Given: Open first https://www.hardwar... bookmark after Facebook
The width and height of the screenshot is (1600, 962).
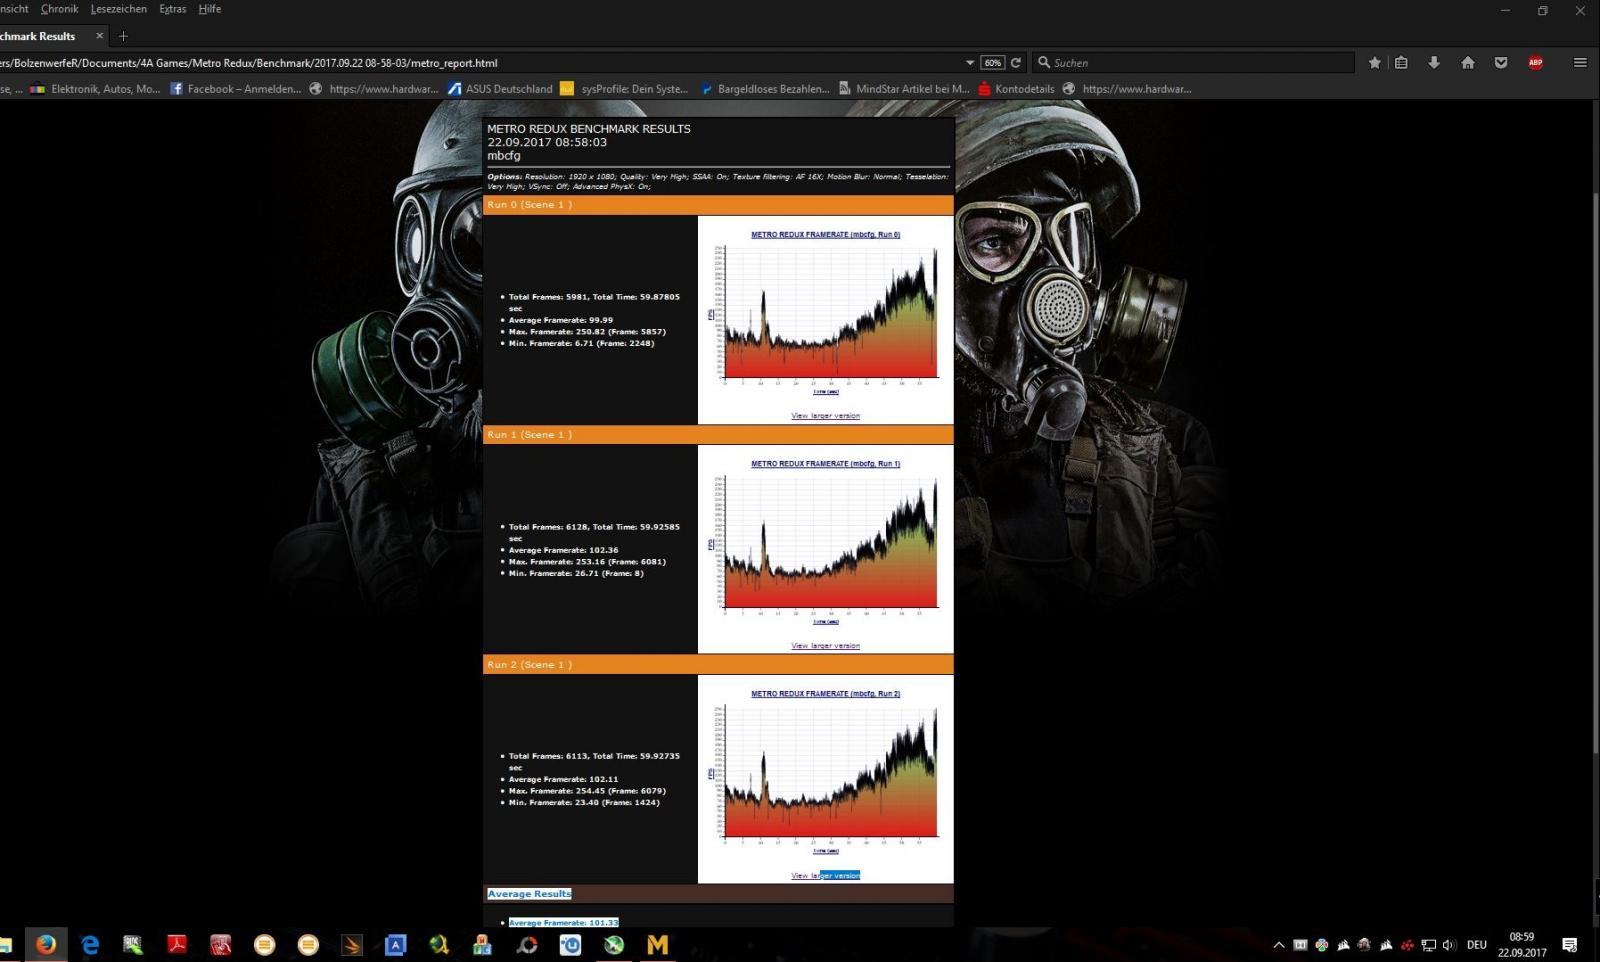Looking at the screenshot, I should tap(374, 89).
